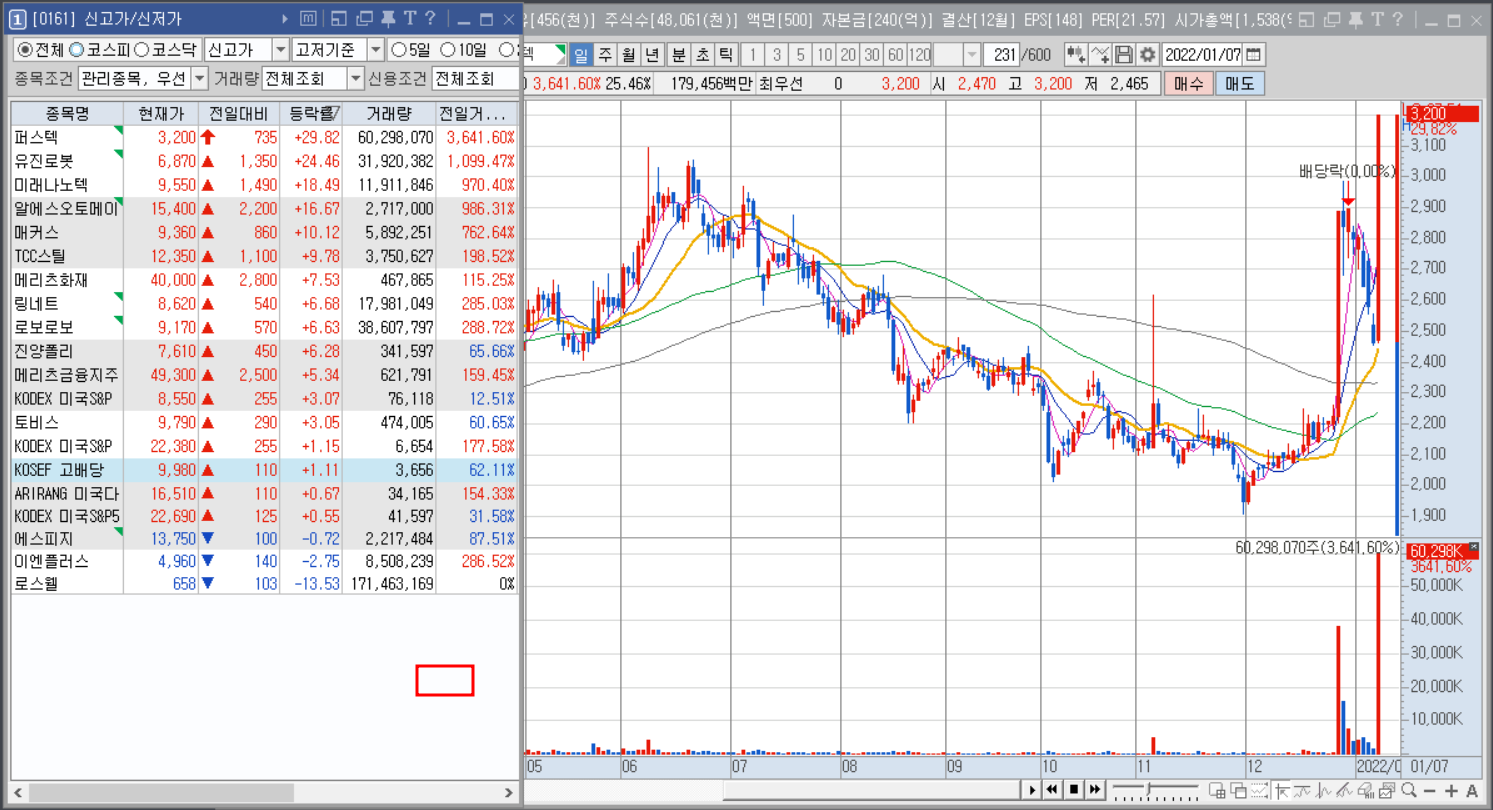Select the 10일 period radio button
This screenshot has height=810, width=1493.
coord(448,49)
